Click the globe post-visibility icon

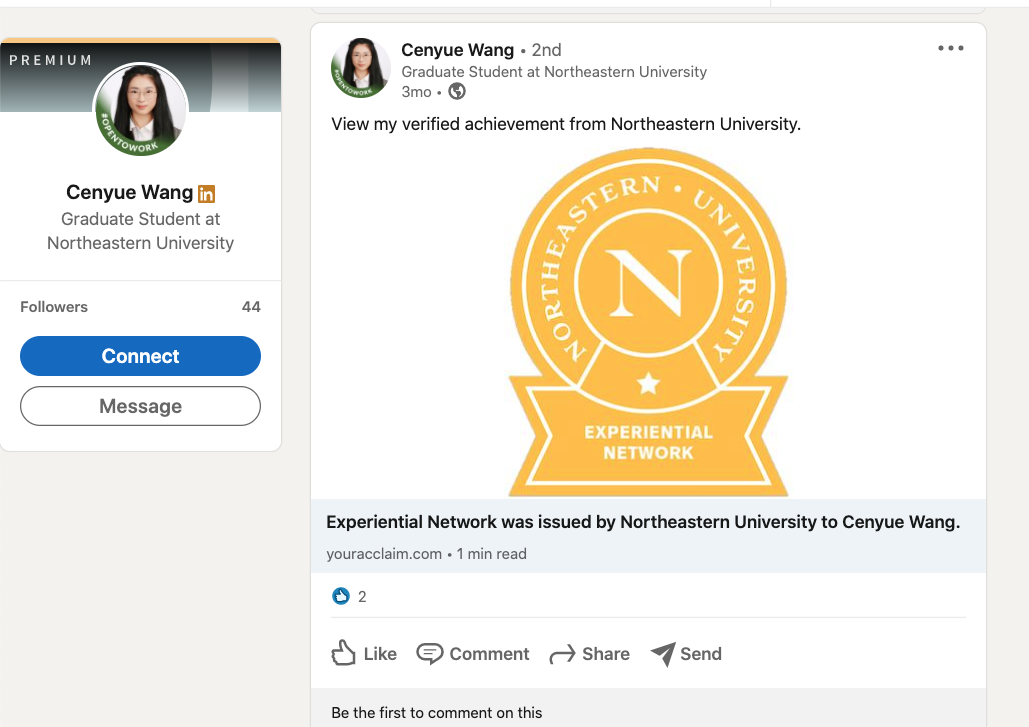click(457, 91)
